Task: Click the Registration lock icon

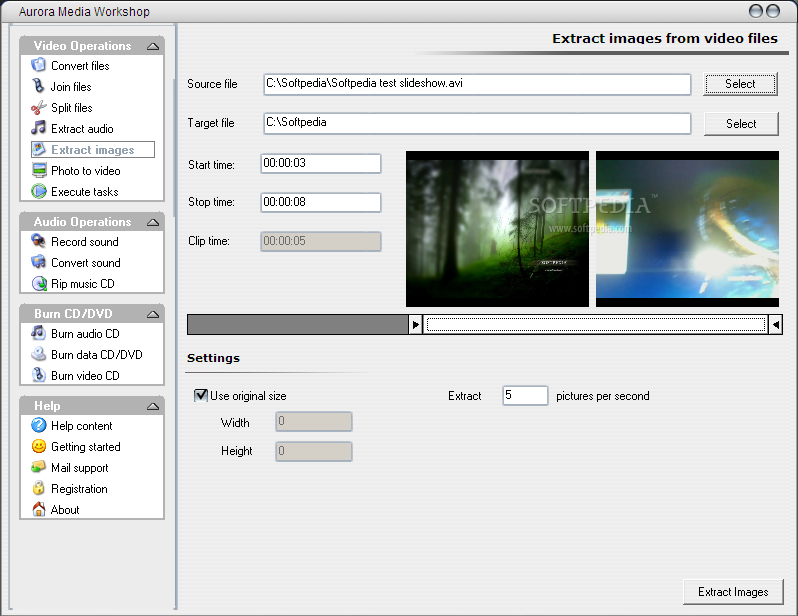Action: pyautogui.click(x=39, y=489)
